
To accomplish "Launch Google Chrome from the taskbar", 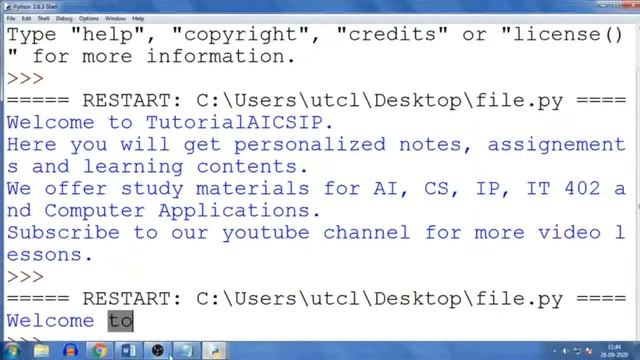I will click(x=99, y=351).
